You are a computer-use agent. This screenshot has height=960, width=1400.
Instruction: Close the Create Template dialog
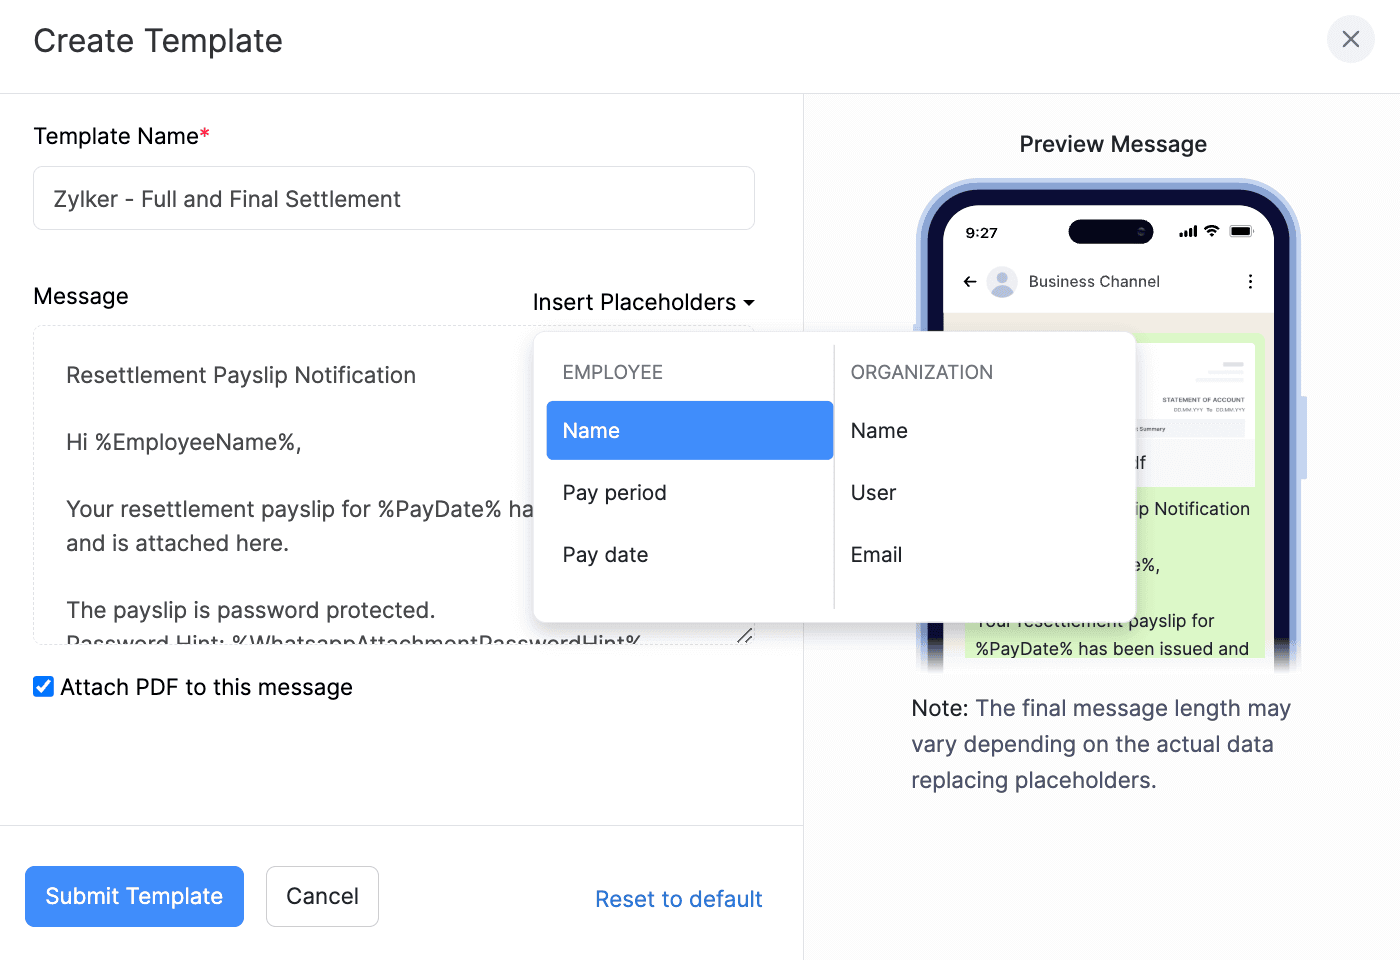click(1350, 39)
